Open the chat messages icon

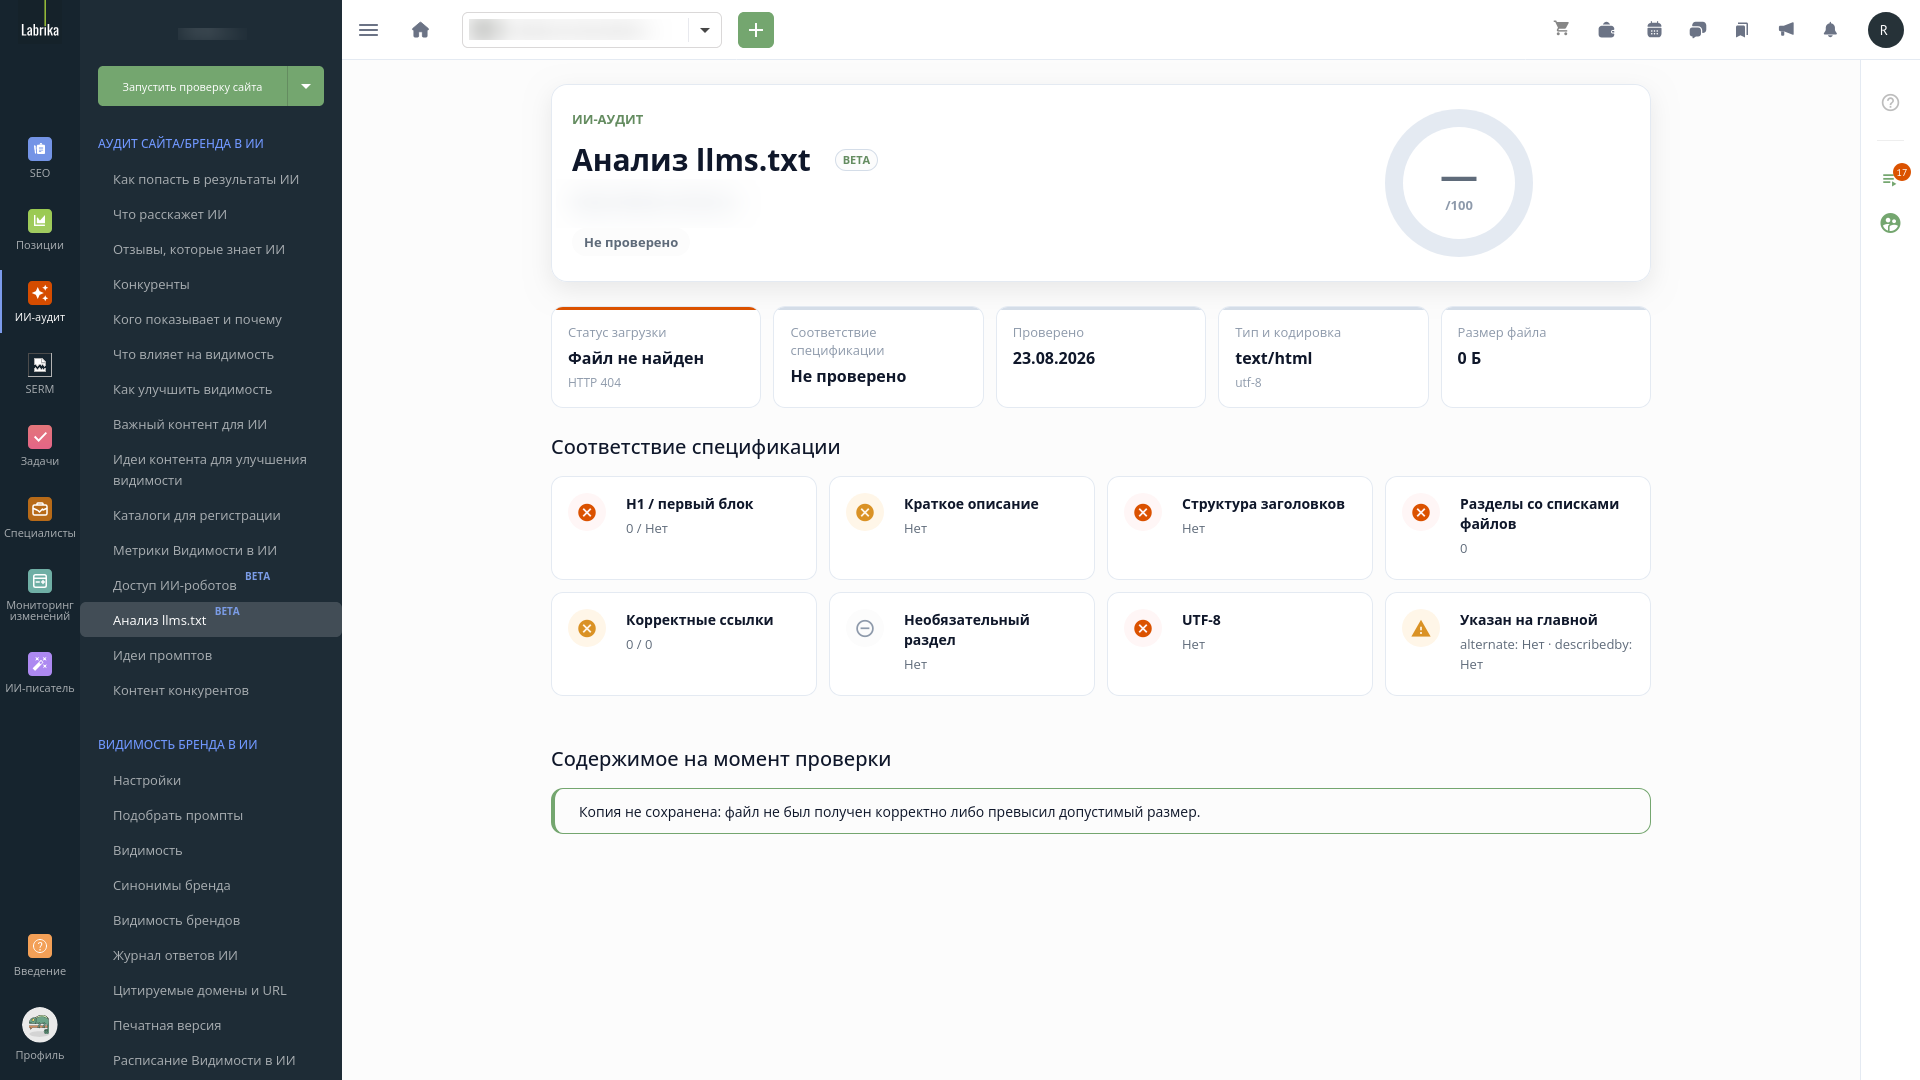pyautogui.click(x=1698, y=30)
